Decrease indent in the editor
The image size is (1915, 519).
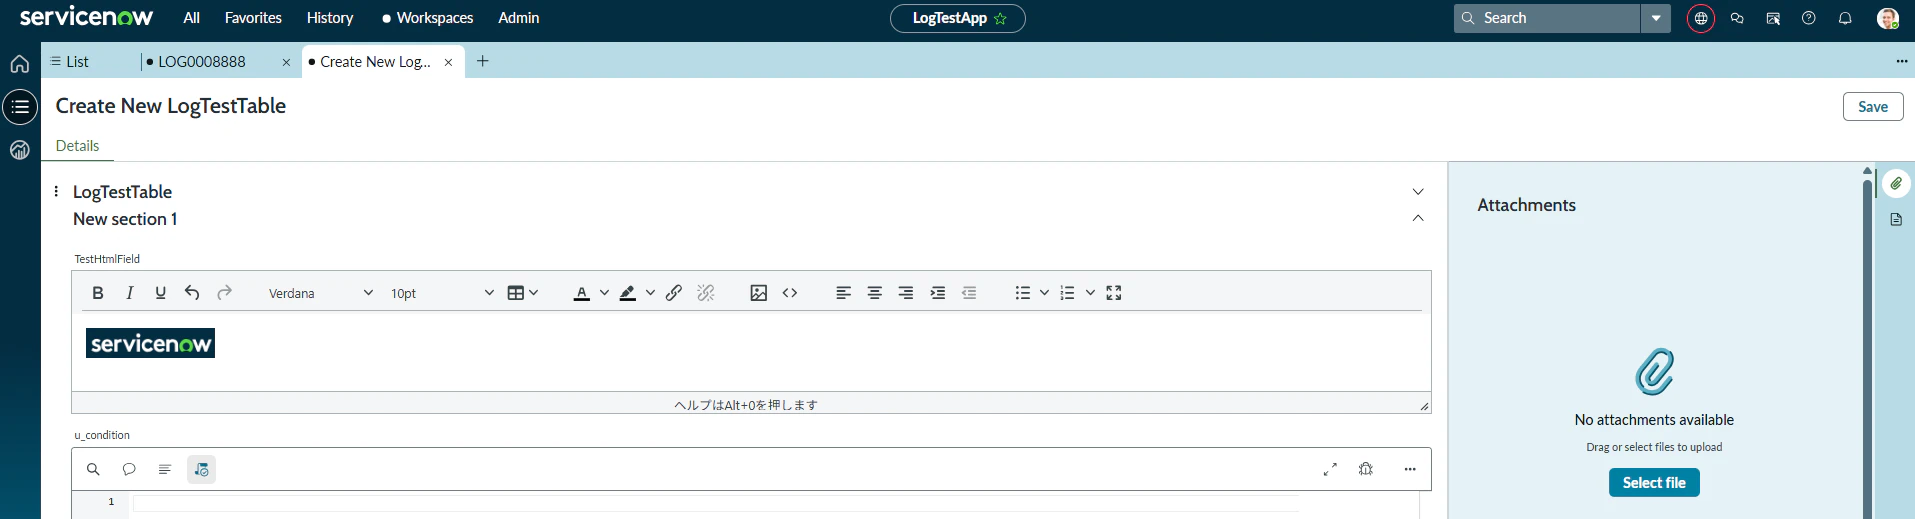click(969, 293)
